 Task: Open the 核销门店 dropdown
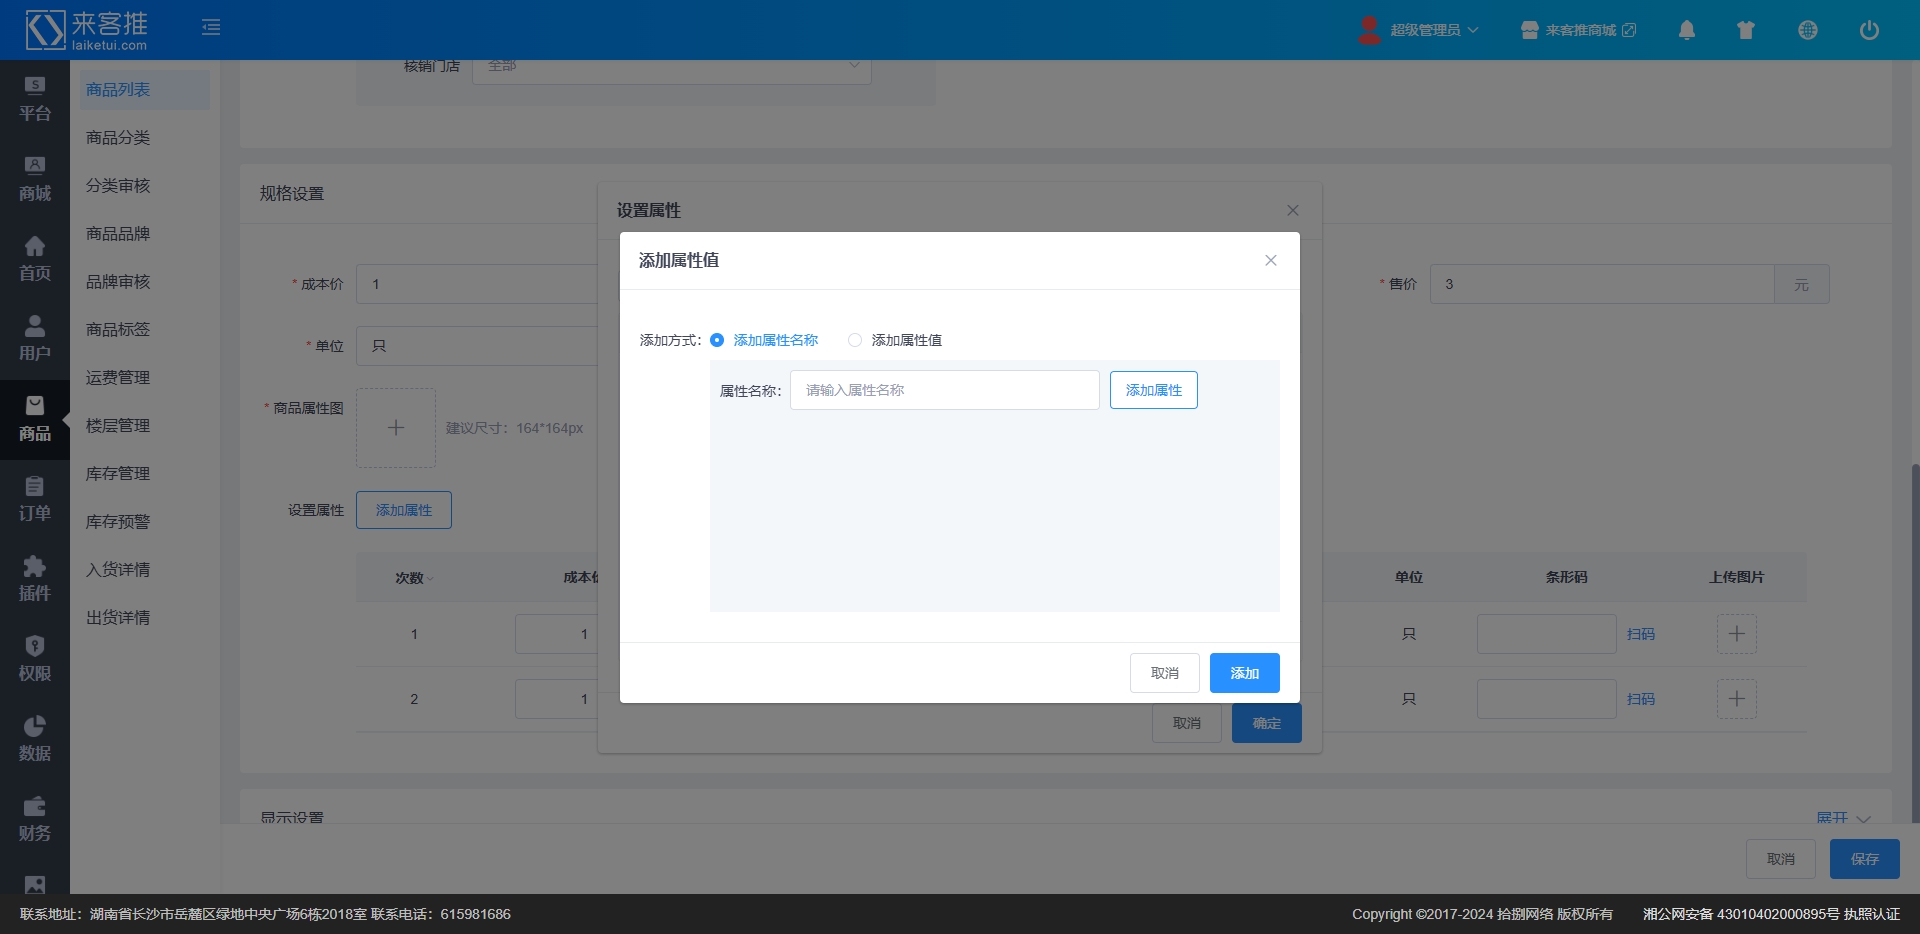(671, 68)
